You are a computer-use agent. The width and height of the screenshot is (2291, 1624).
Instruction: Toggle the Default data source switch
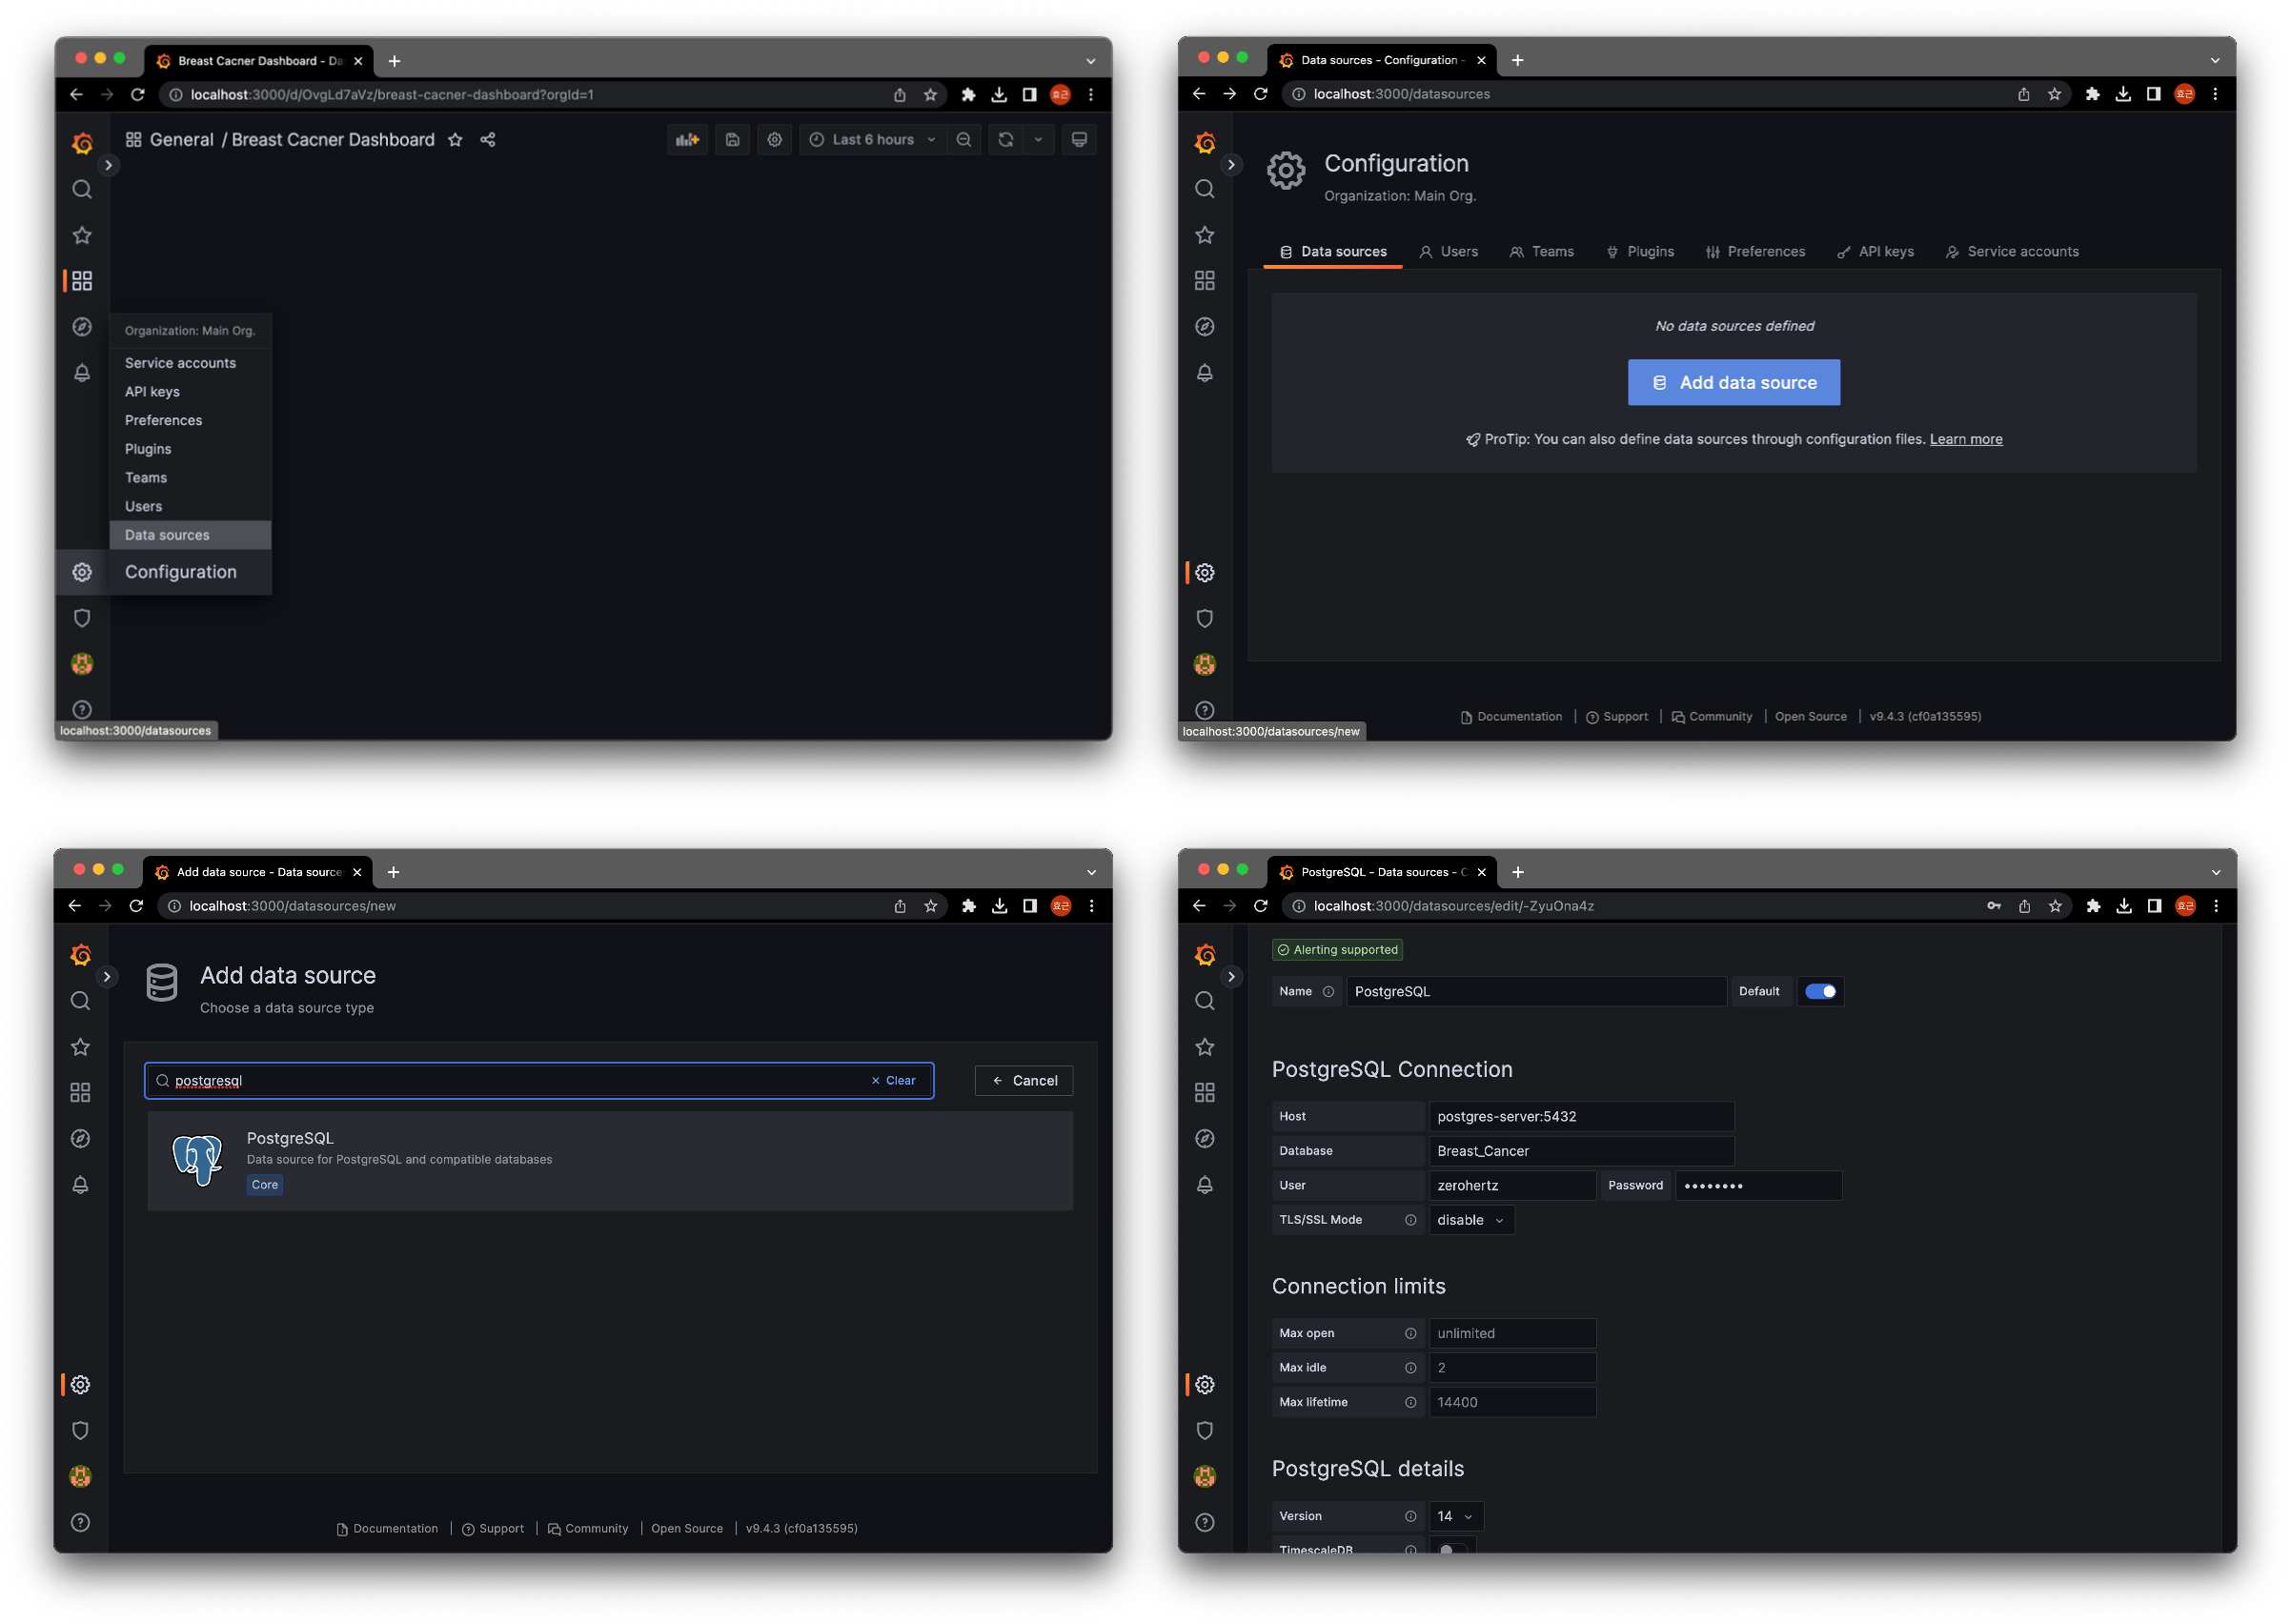click(x=1818, y=991)
